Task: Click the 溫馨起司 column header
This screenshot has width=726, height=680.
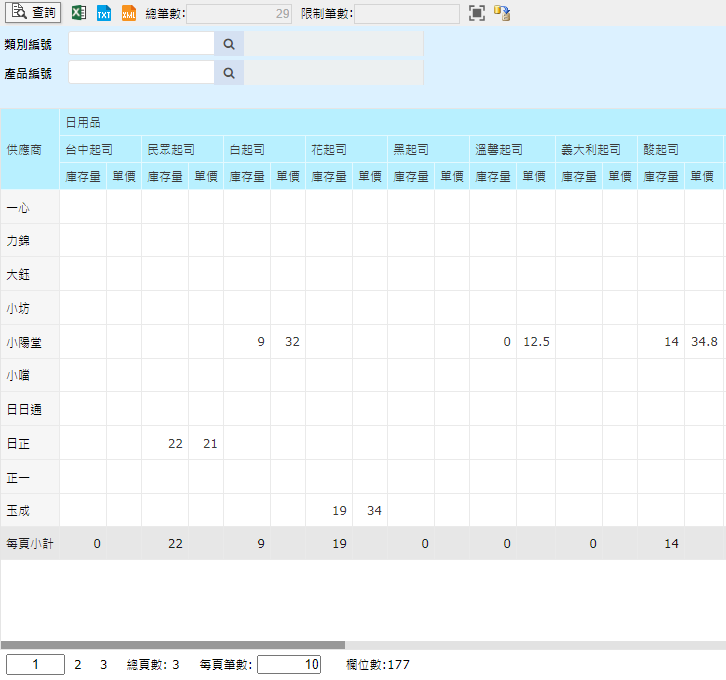Action: click(513, 149)
